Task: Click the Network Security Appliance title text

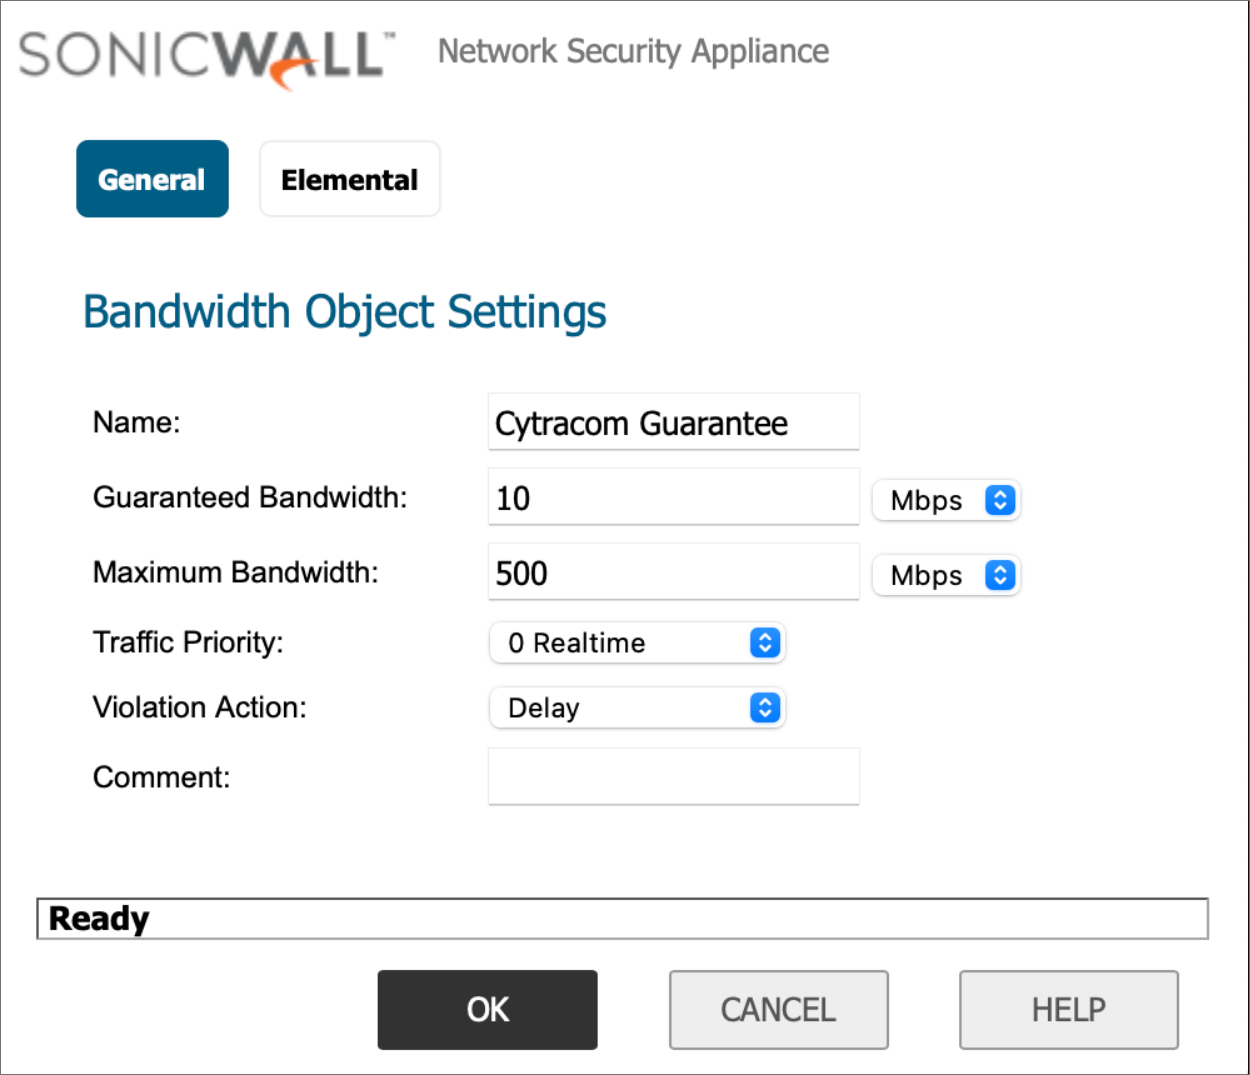Action: 633,51
